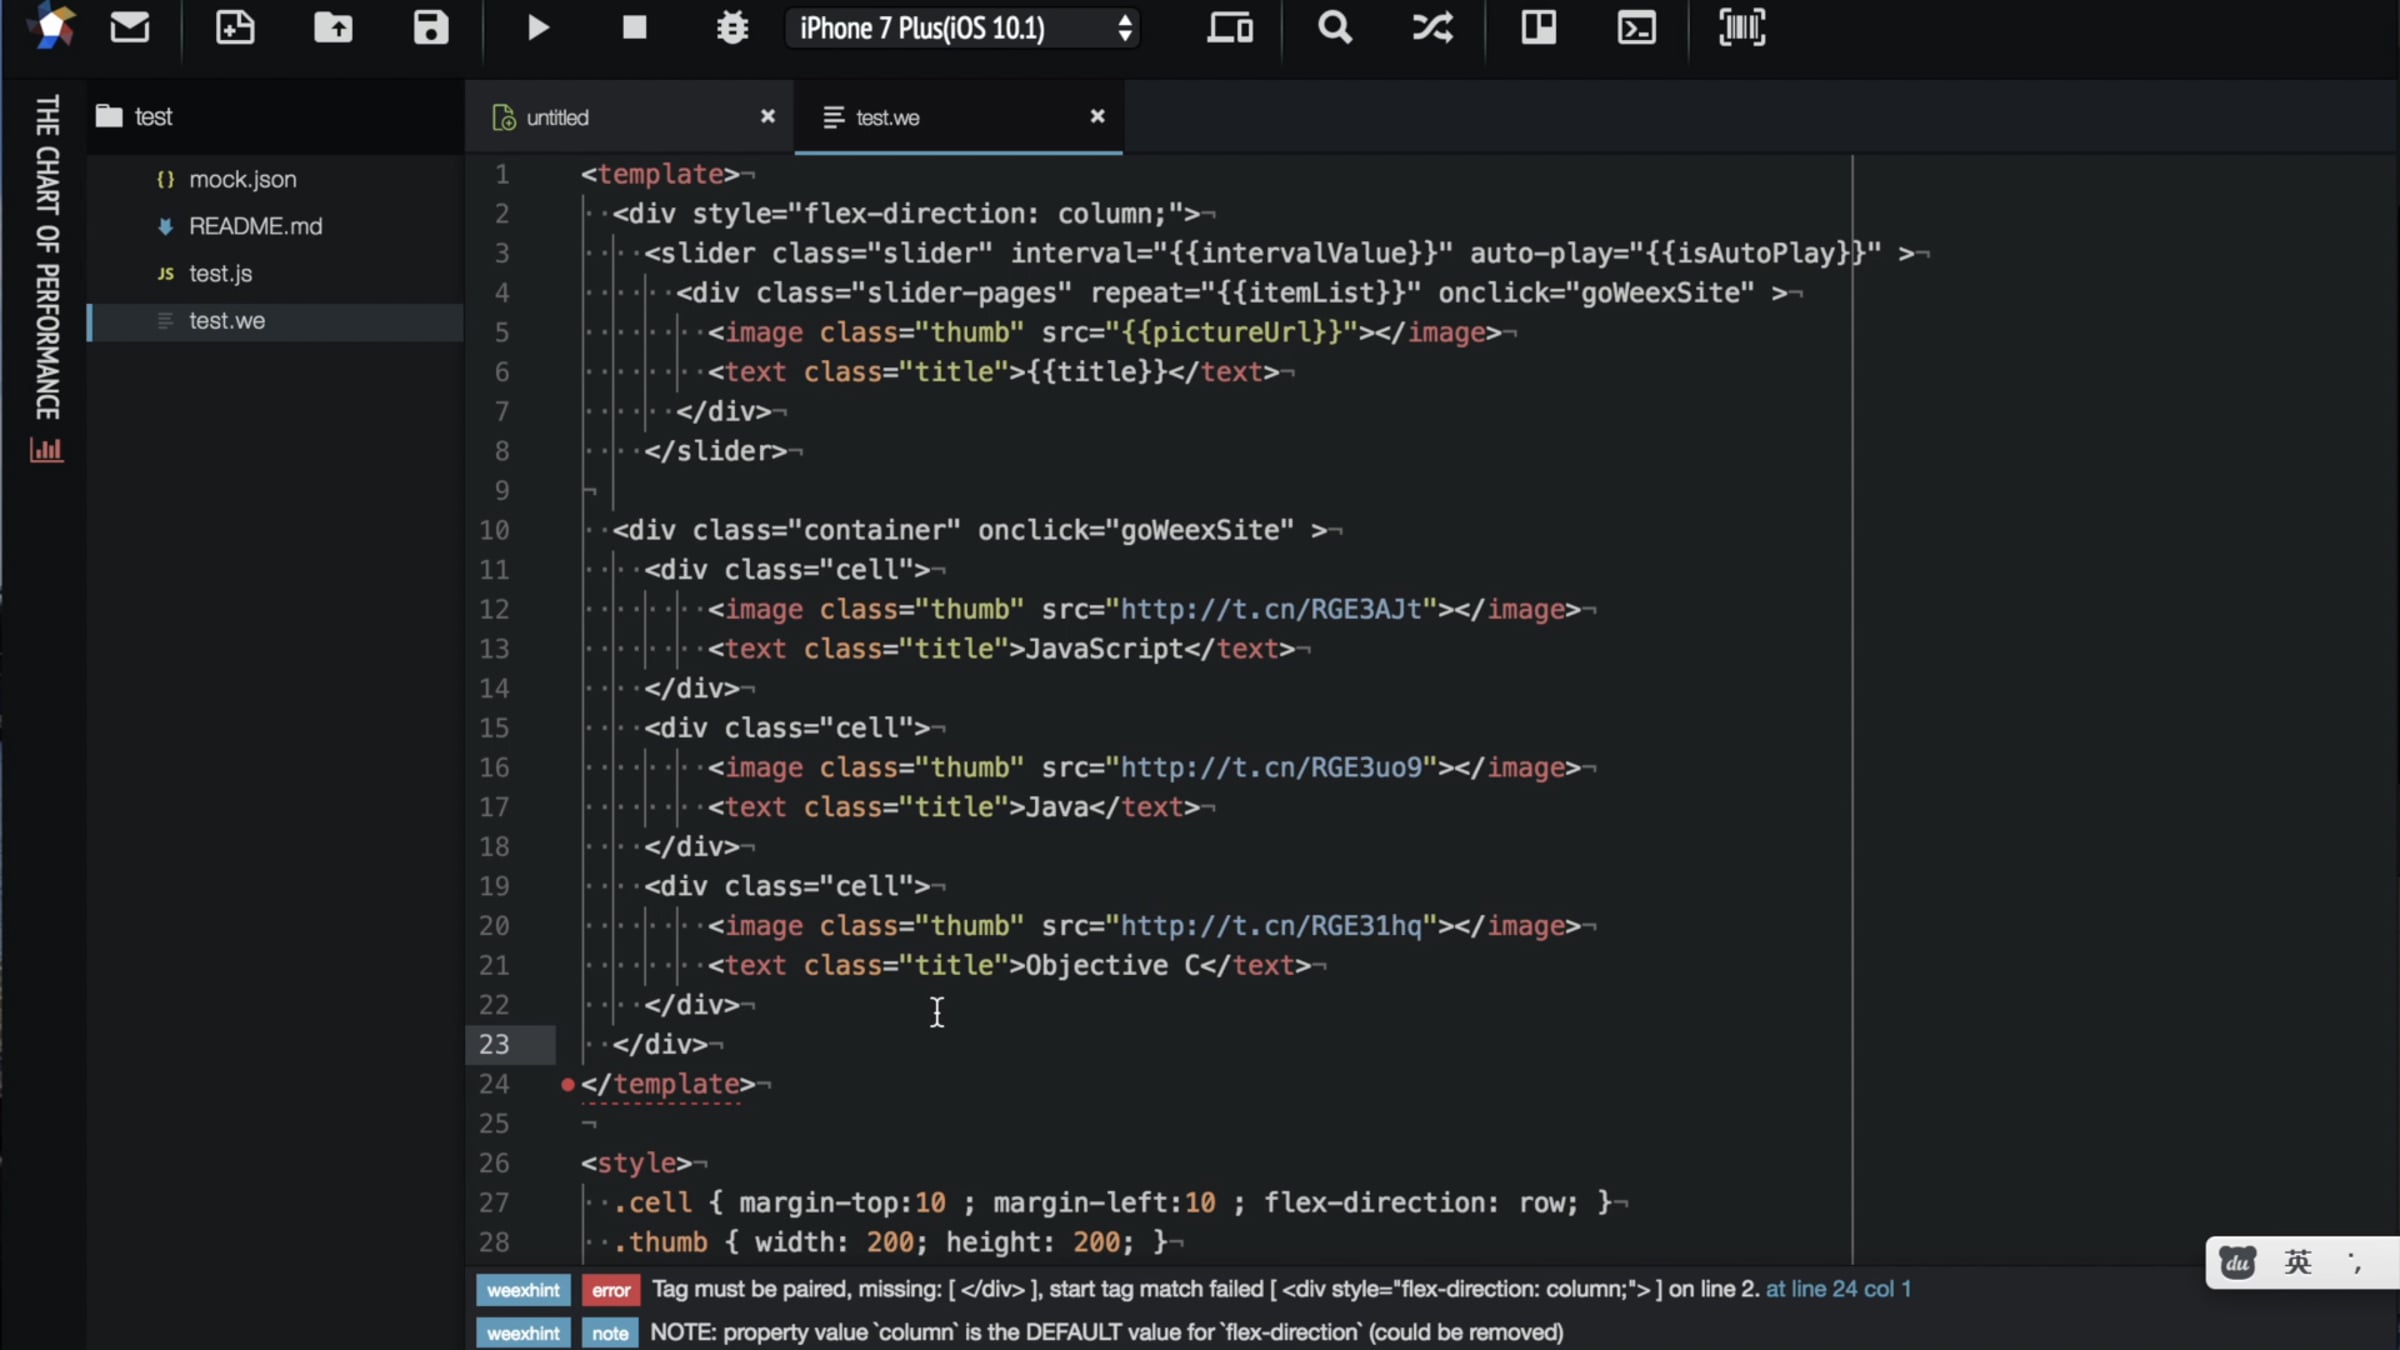
Task: Open the performance chart sidebar icon
Action: pyautogui.click(x=47, y=450)
